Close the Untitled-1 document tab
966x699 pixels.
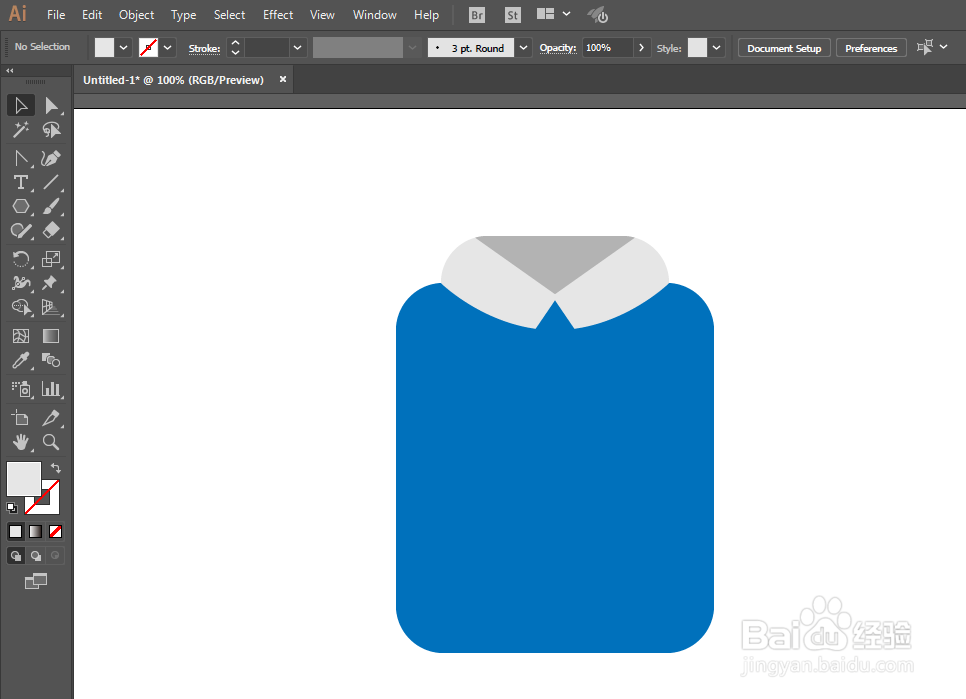pyautogui.click(x=283, y=79)
